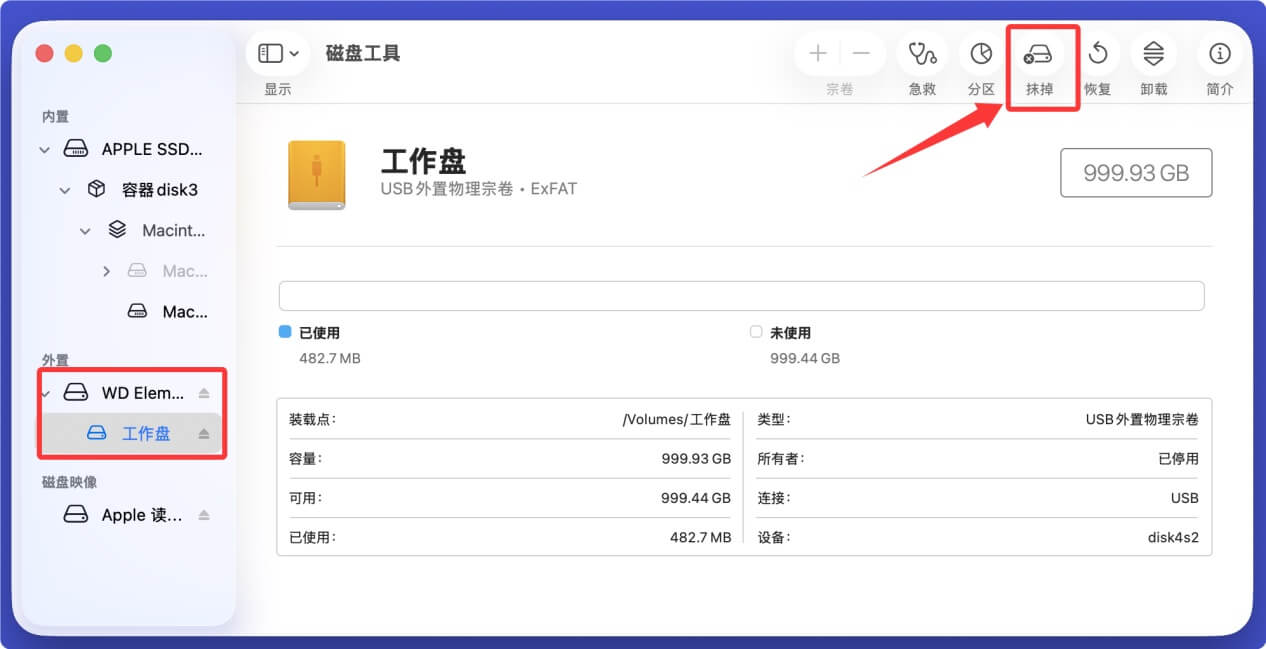Screen dimensions: 1266x649
Task: Run 急救 (First Aid) from the toolbar
Action: pos(921,54)
